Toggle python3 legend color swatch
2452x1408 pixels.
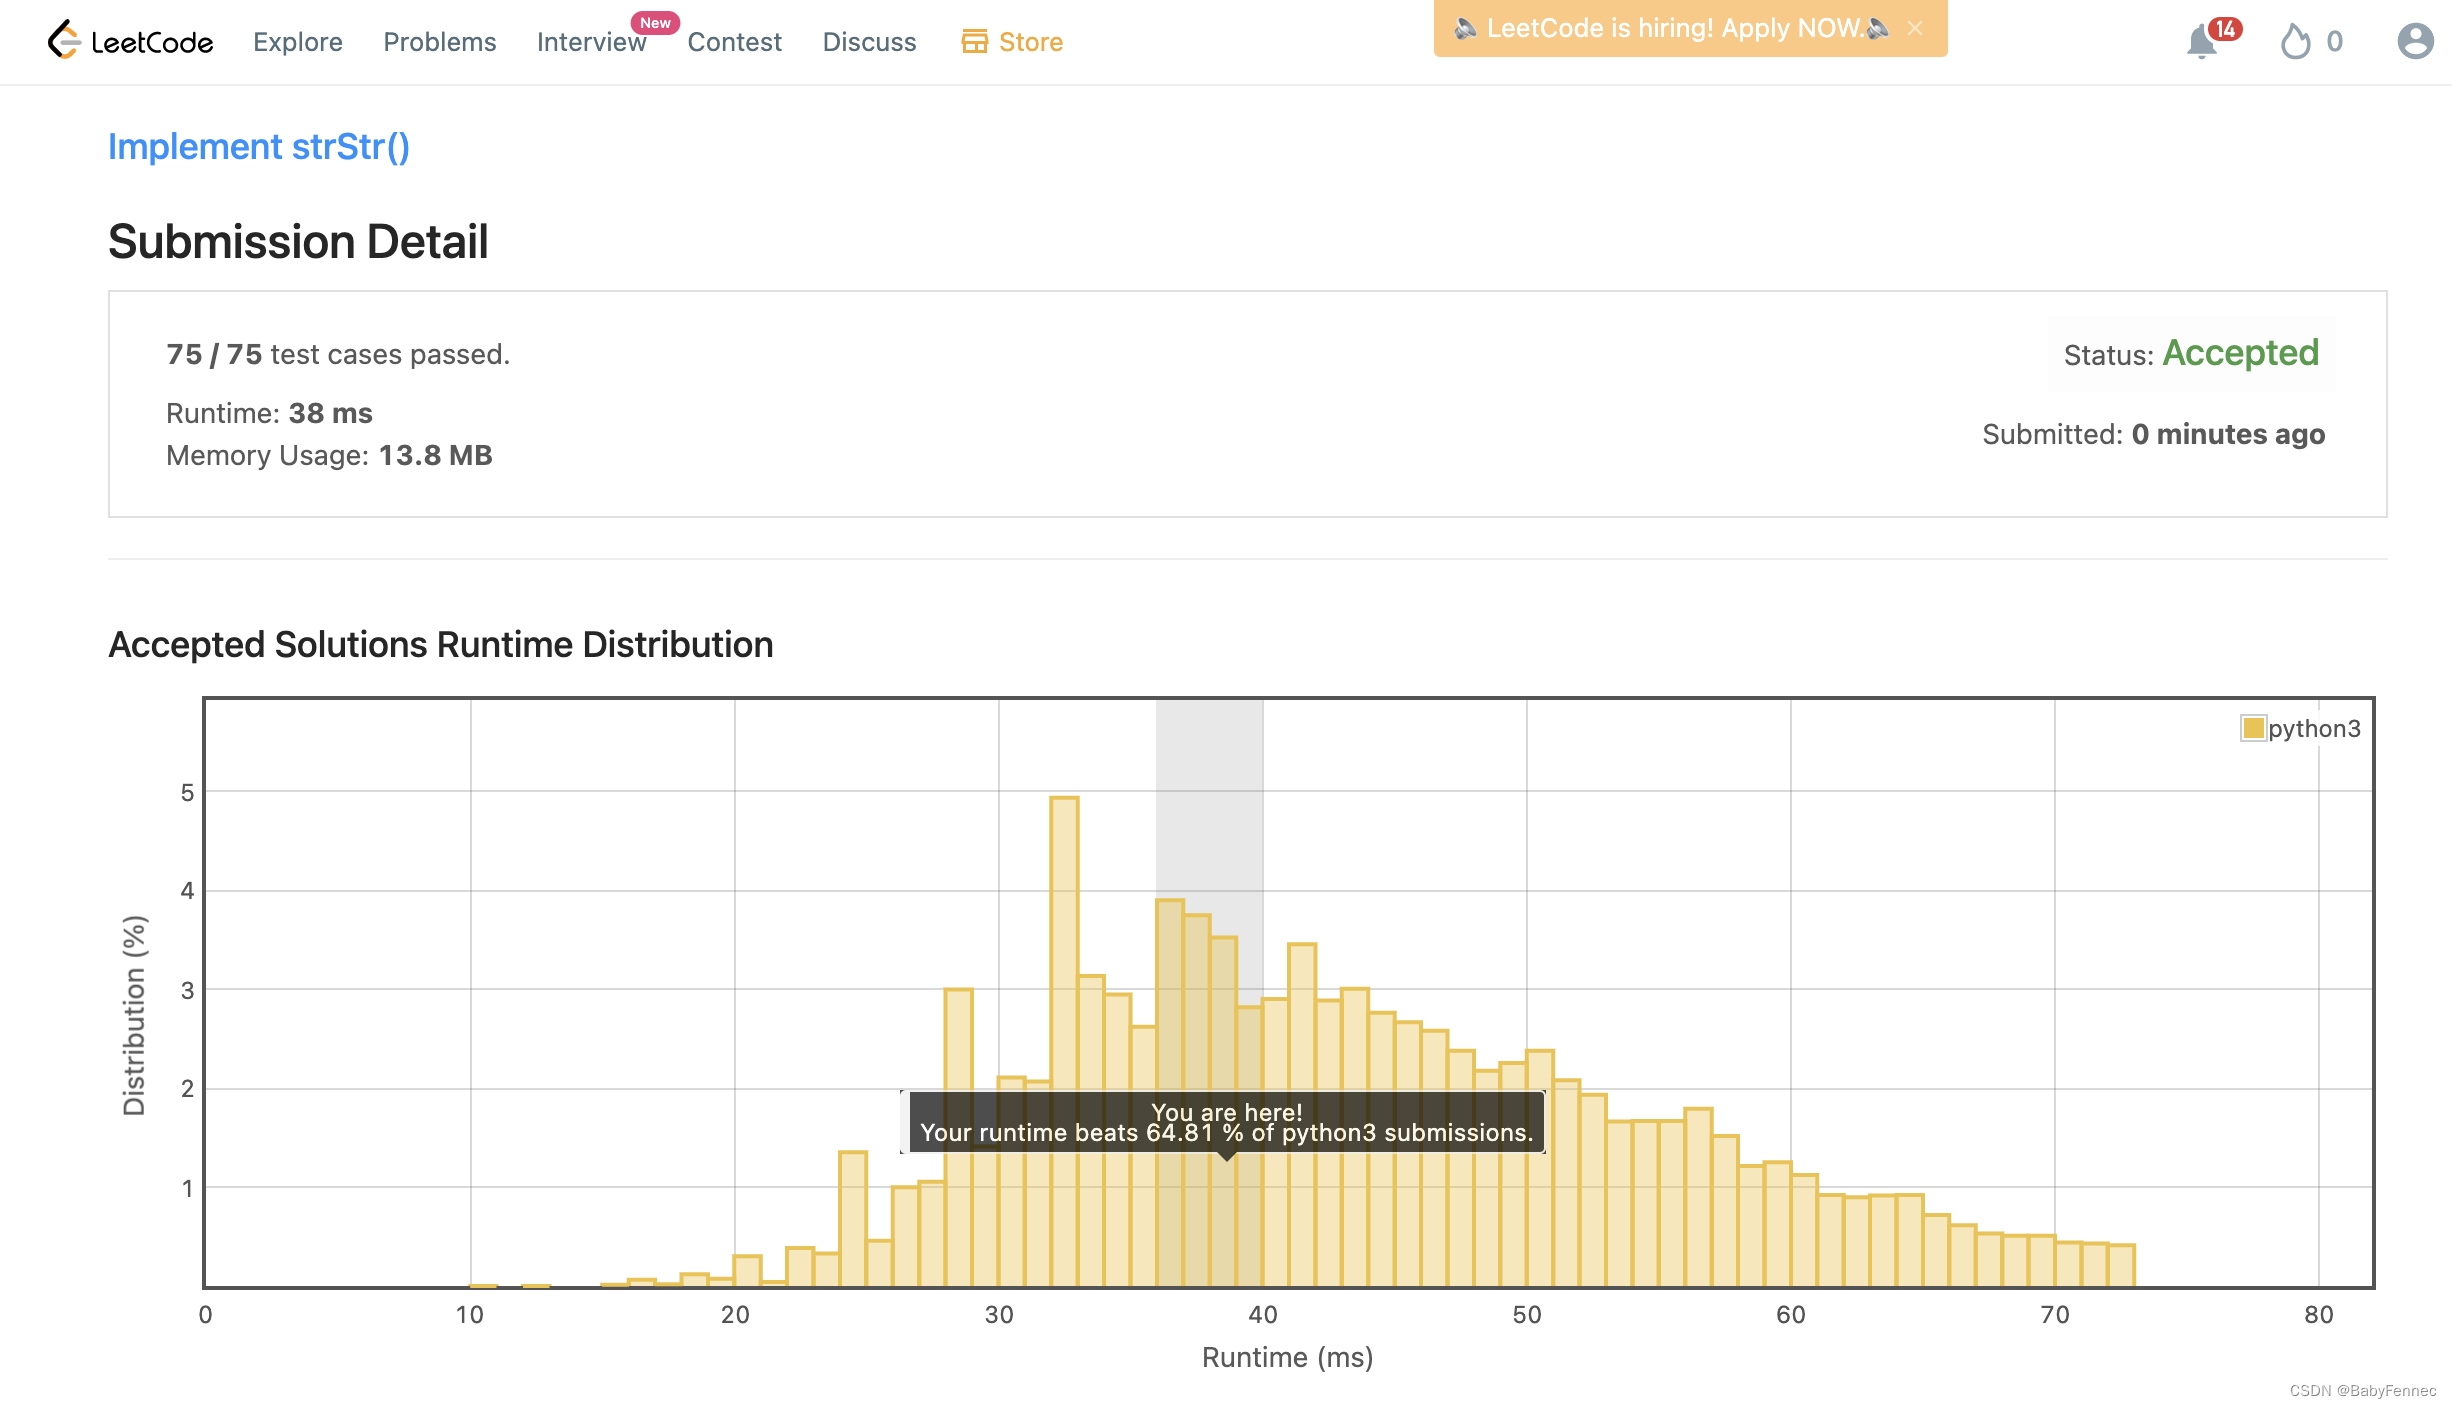(2253, 728)
